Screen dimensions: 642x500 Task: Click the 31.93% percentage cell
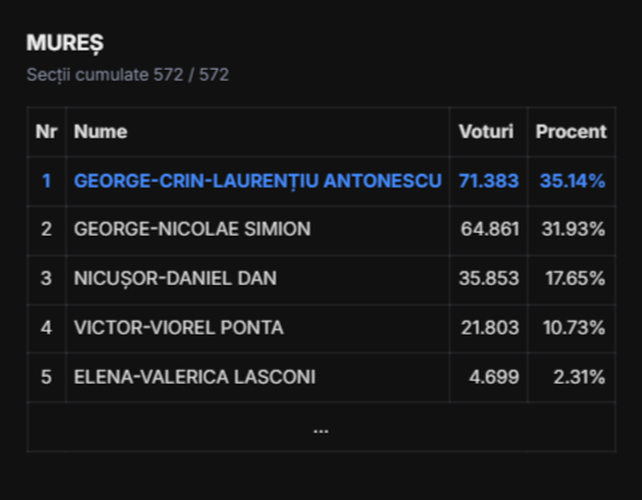point(573,229)
